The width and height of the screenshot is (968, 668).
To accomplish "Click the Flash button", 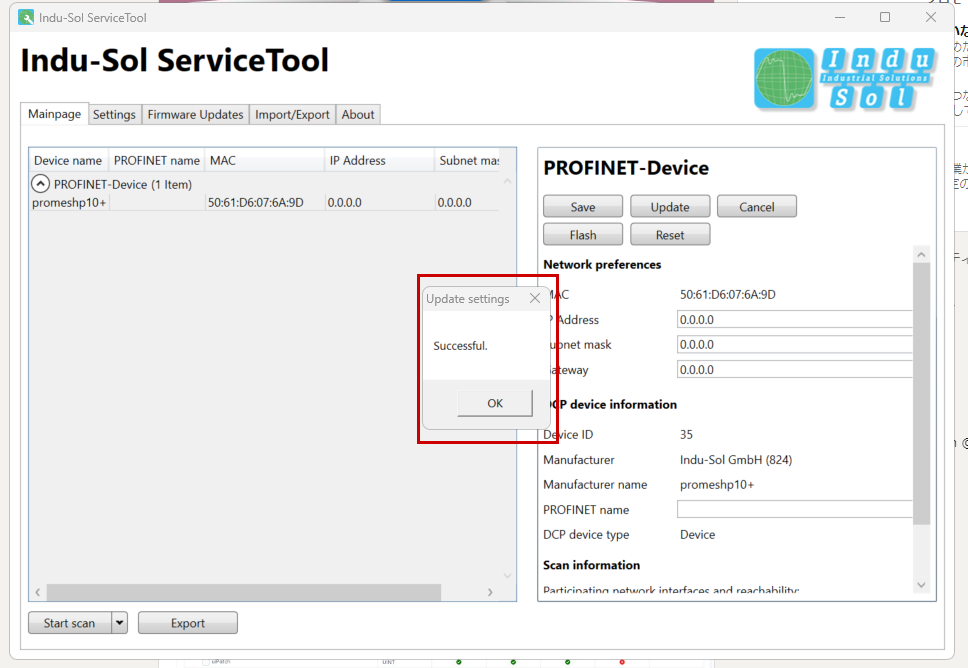I will [x=583, y=235].
